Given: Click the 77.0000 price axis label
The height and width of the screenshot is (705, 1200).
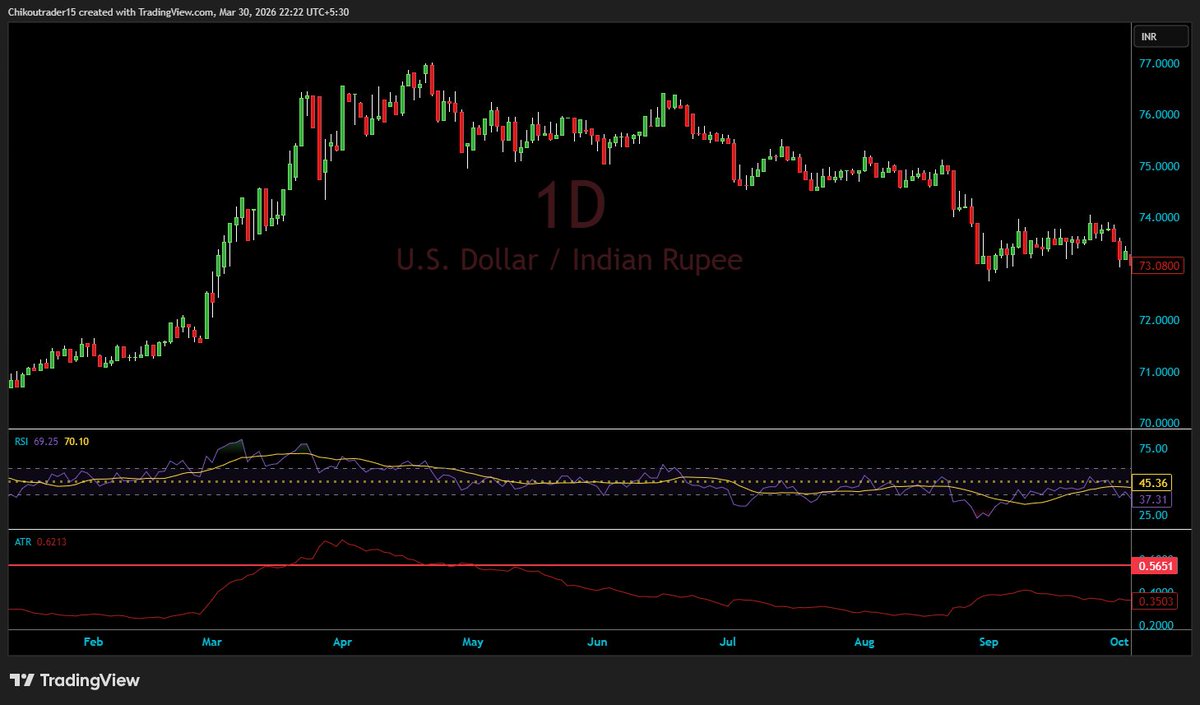Looking at the screenshot, I should click(1158, 63).
